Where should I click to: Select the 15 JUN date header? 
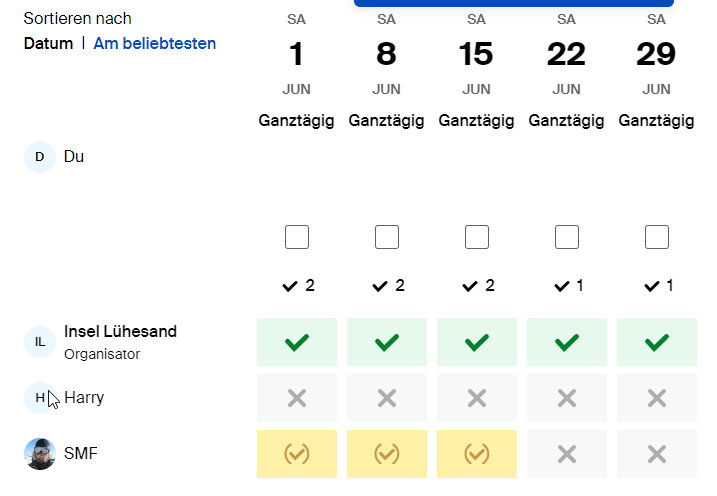(x=477, y=55)
